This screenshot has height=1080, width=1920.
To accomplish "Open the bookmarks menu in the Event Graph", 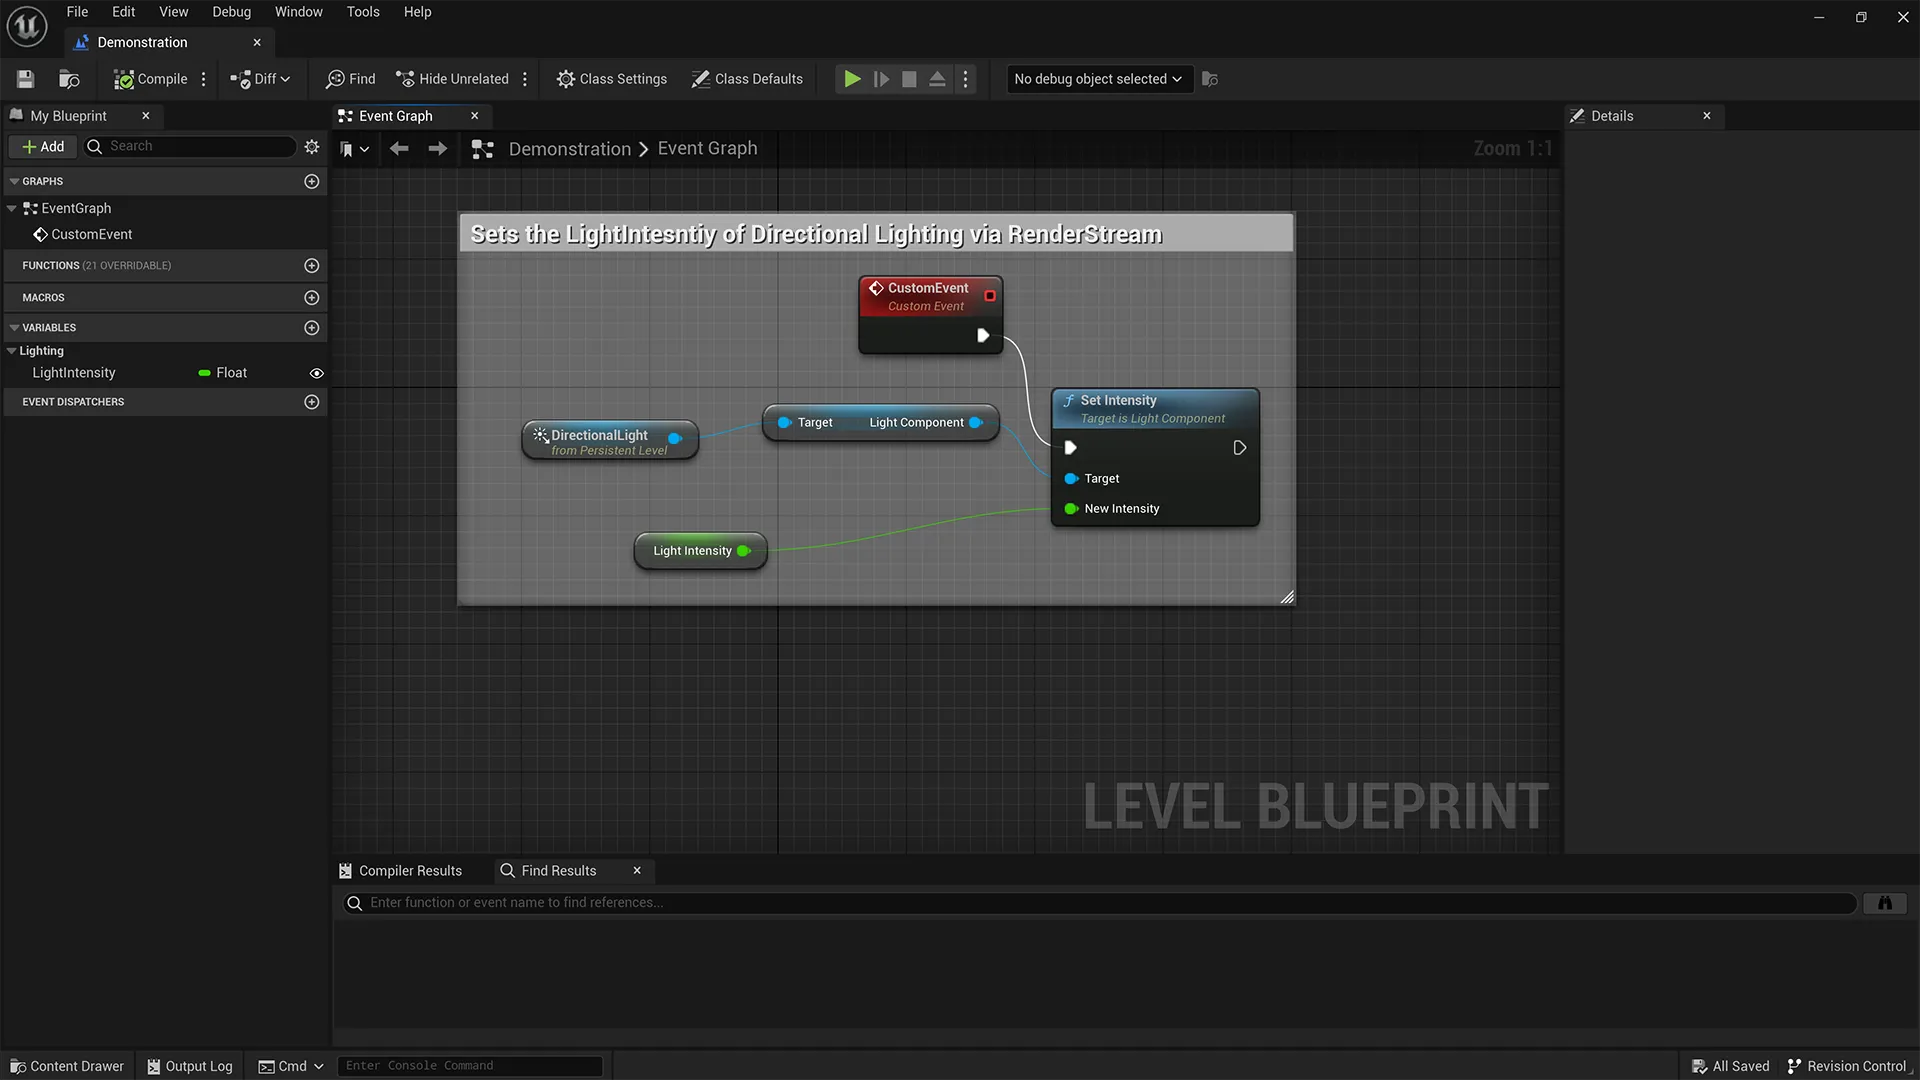I will [355, 148].
